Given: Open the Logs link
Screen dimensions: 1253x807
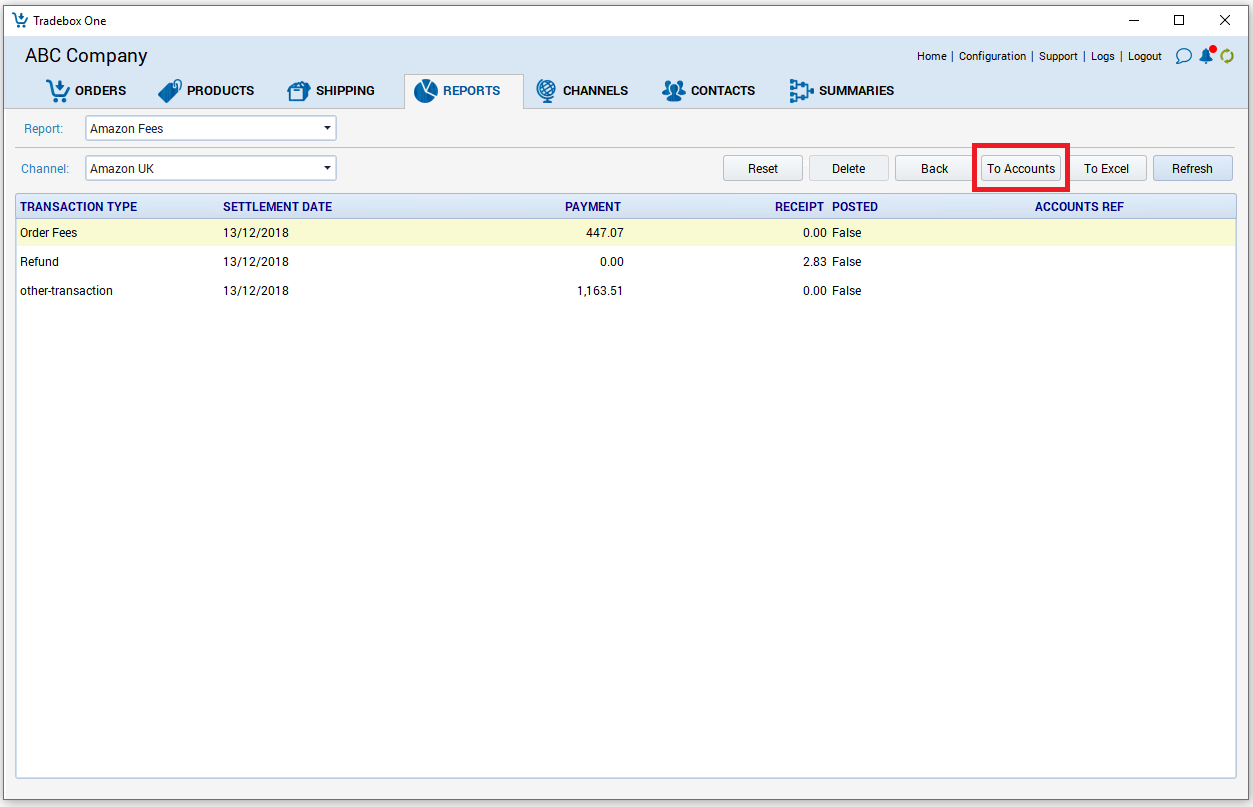Looking at the screenshot, I should click(x=1103, y=56).
